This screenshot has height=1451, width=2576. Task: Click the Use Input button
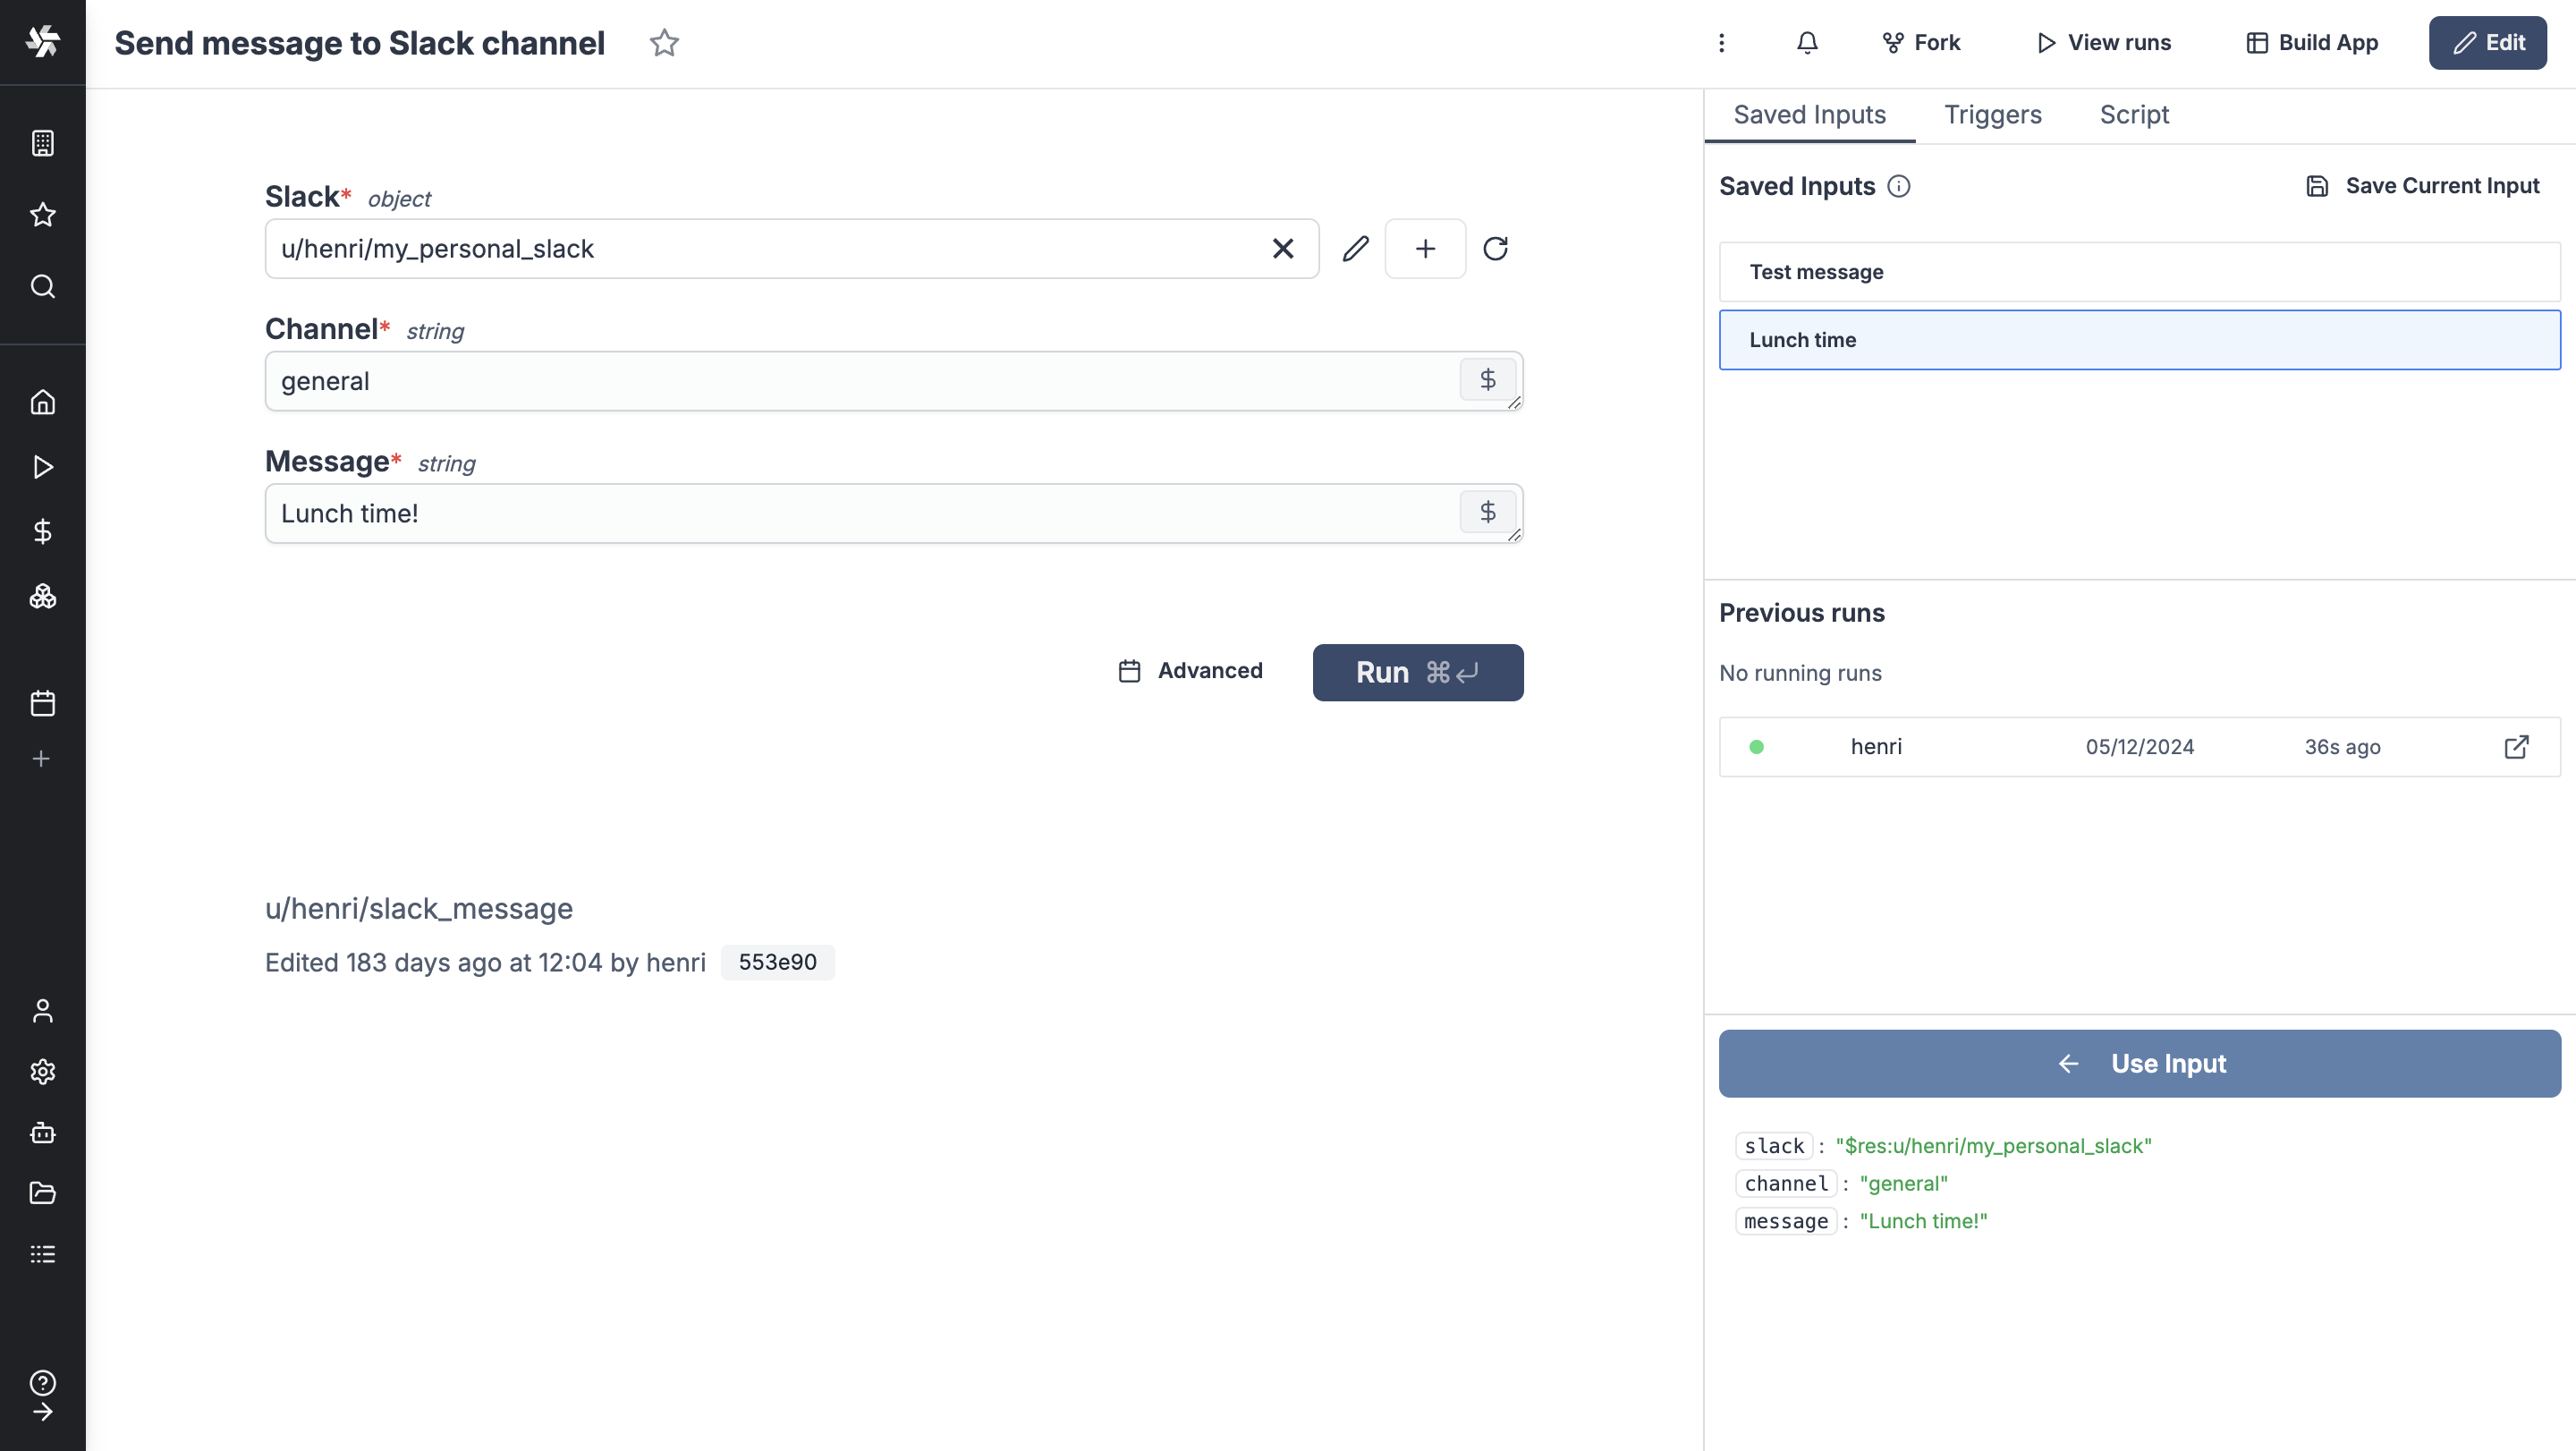(2139, 1063)
